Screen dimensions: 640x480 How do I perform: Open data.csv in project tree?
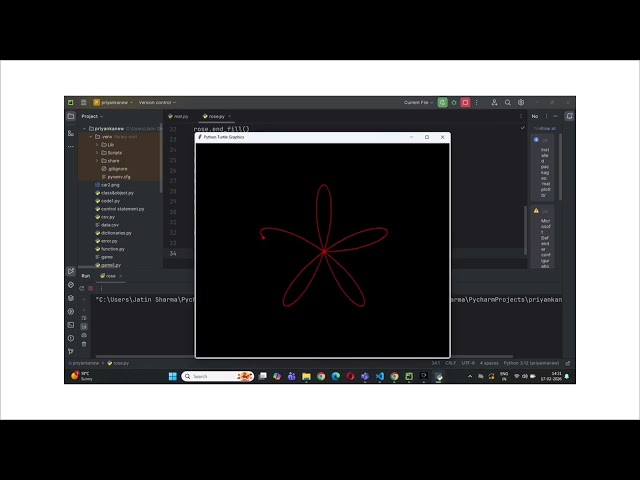tap(107, 225)
